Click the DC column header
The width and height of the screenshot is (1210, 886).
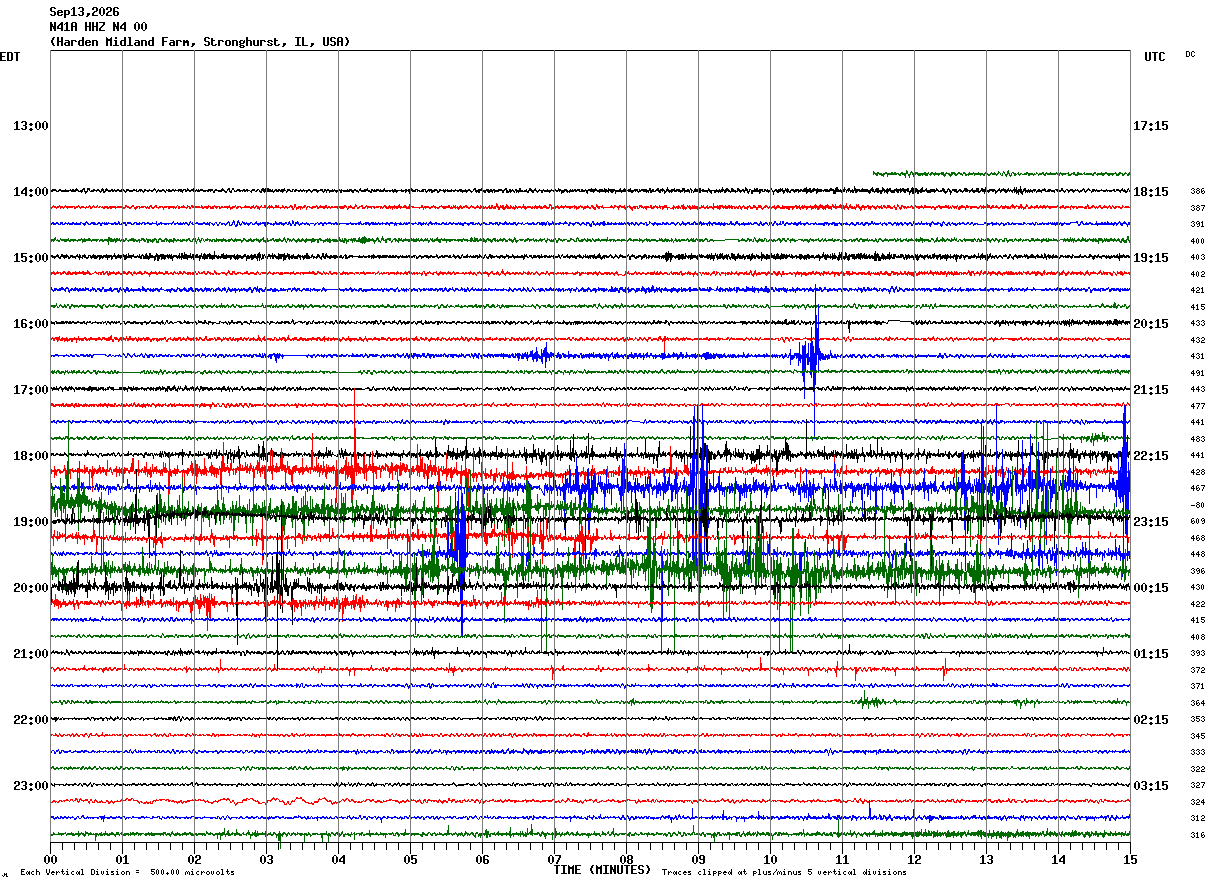tap(1190, 54)
